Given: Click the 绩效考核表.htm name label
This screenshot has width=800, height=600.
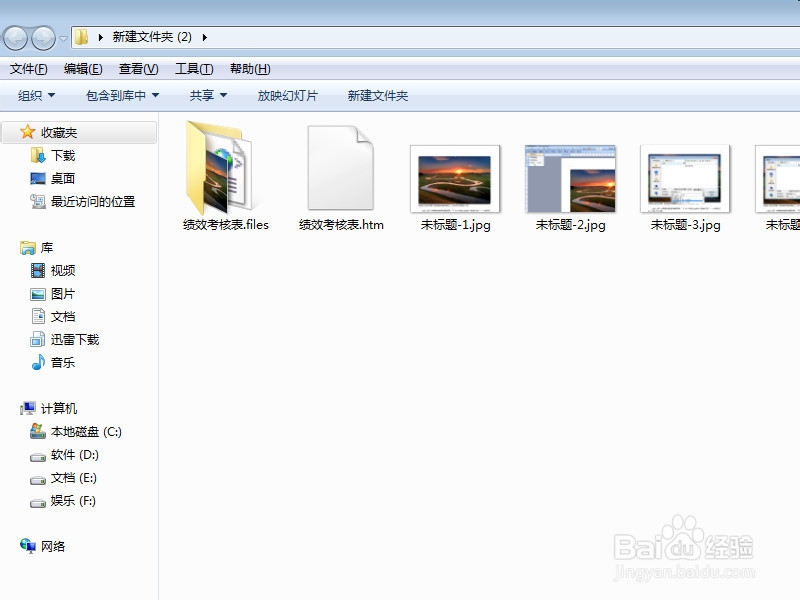Looking at the screenshot, I should tap(341, 224).
